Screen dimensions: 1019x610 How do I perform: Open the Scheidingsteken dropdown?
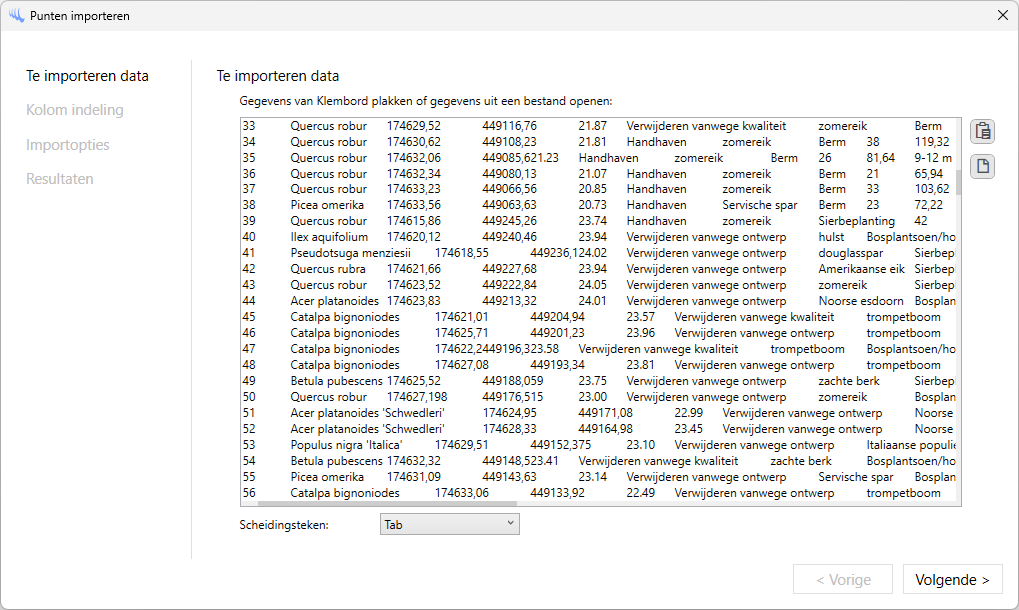[450, 524]
